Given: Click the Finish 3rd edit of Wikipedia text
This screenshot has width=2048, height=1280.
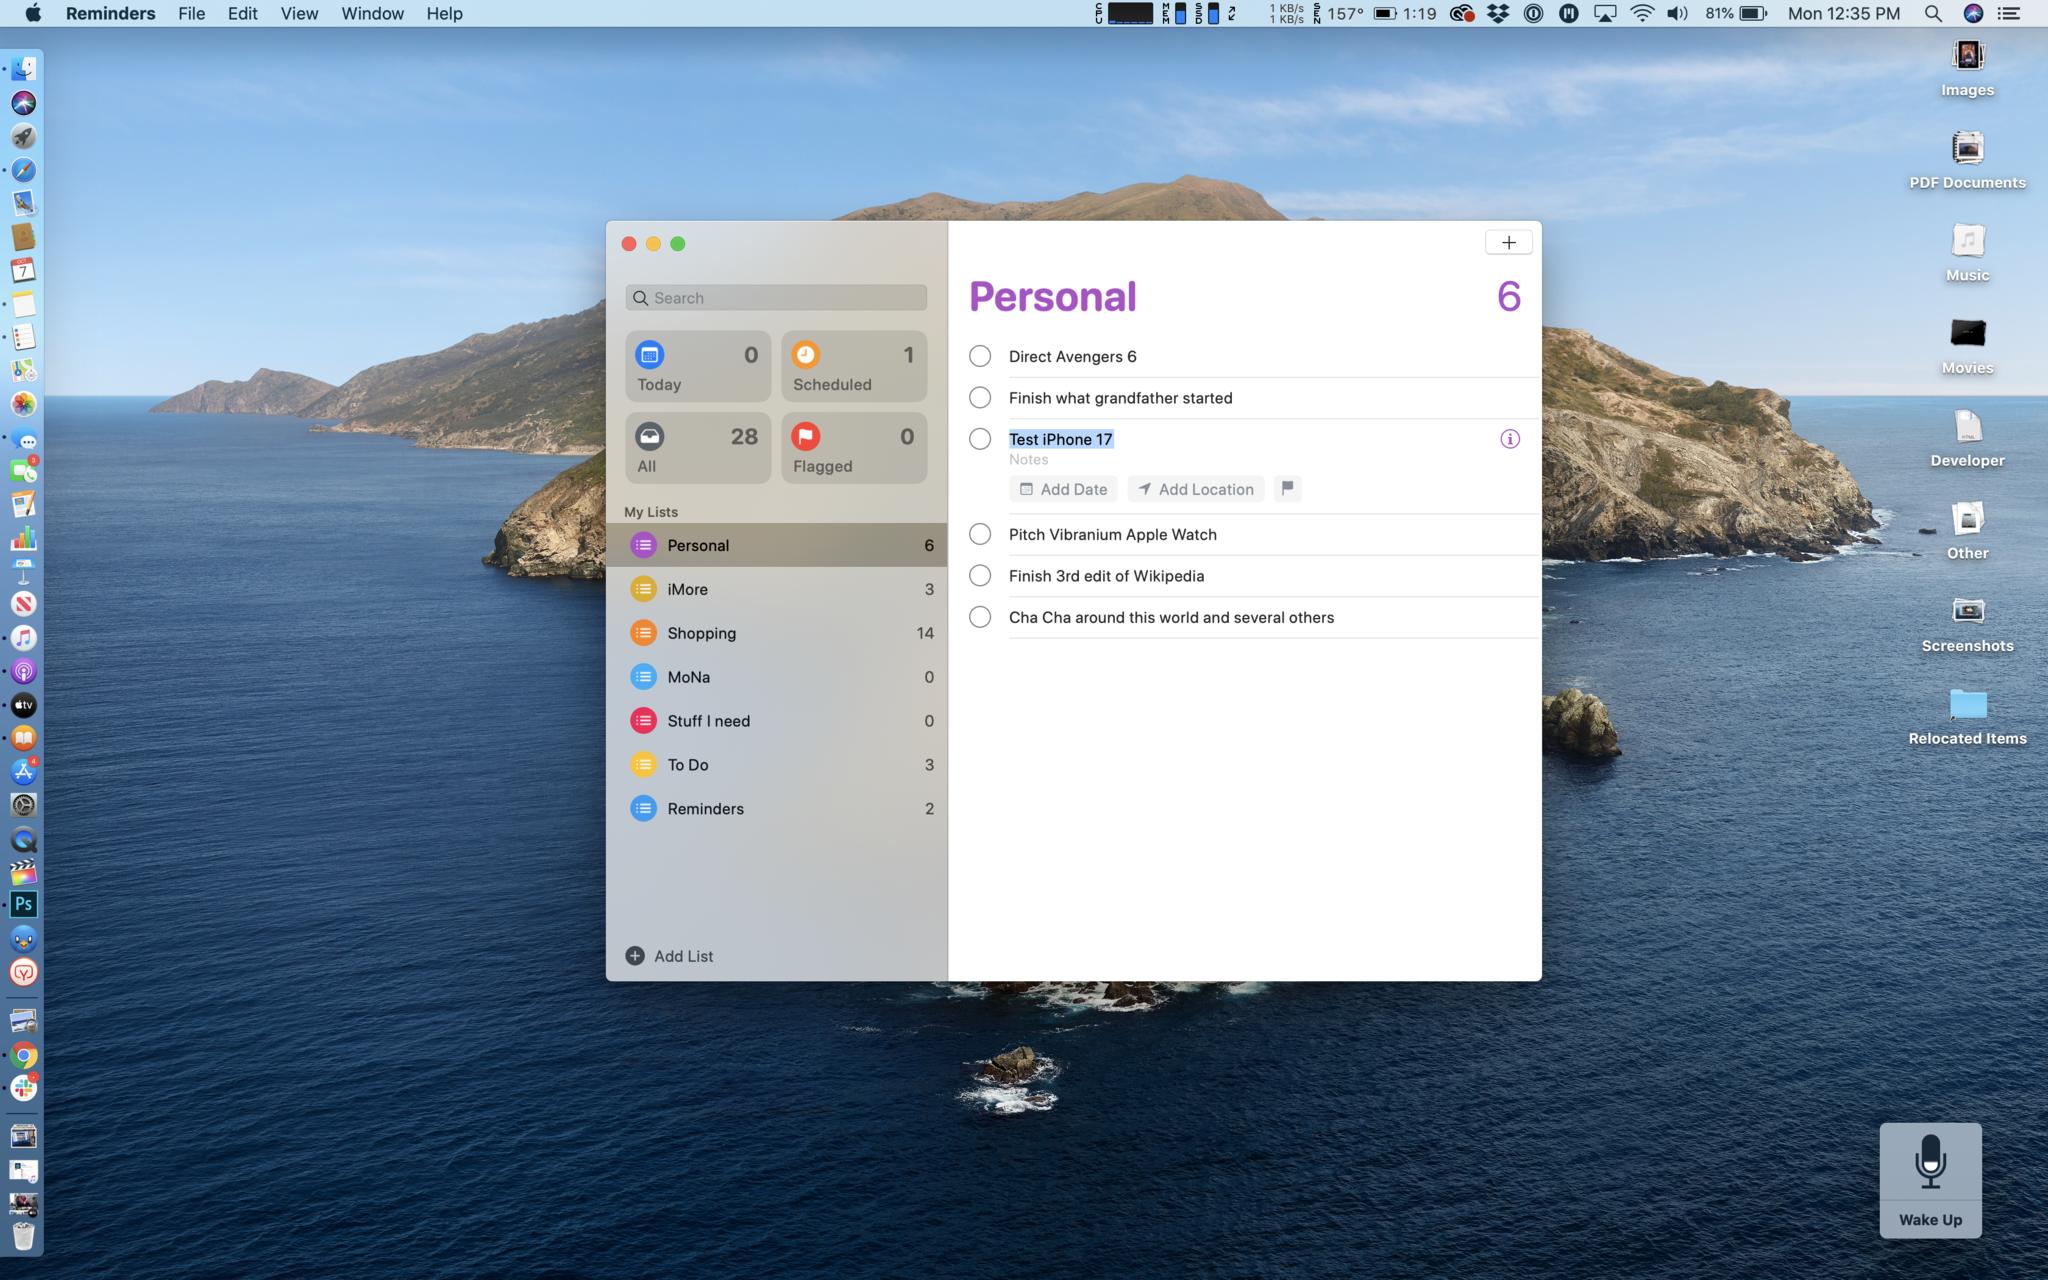Looking at the screenshot, I should [x=1106, y=576].
